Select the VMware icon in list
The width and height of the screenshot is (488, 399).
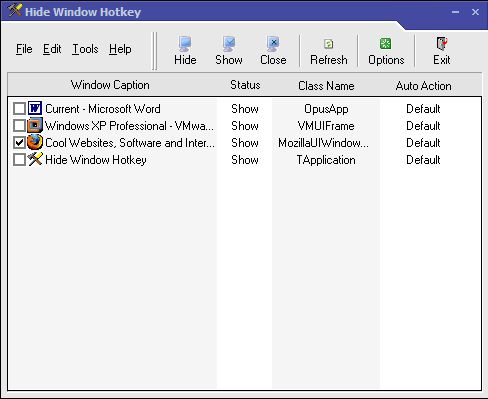35,125
